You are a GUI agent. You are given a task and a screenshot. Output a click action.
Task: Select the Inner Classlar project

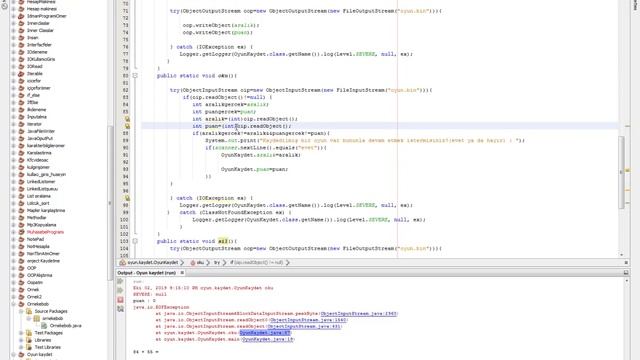(40, 30)
